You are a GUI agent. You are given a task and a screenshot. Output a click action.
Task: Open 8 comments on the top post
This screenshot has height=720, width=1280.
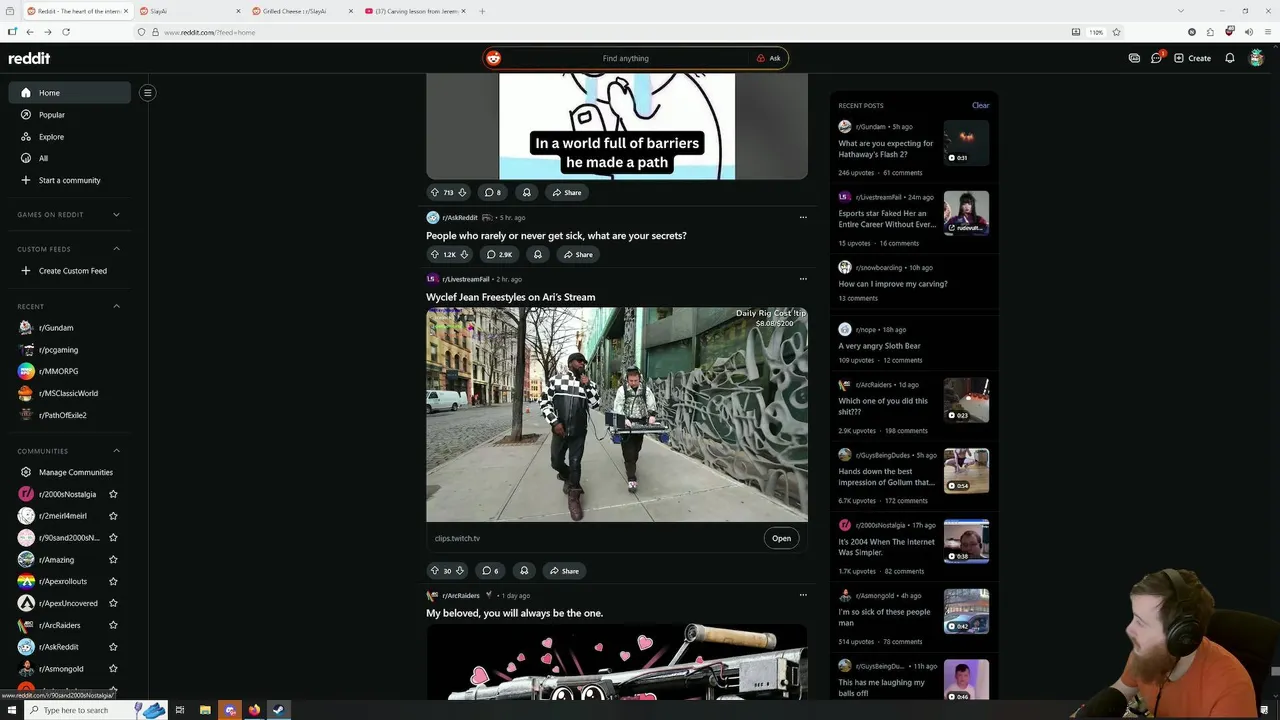[492, 192]
